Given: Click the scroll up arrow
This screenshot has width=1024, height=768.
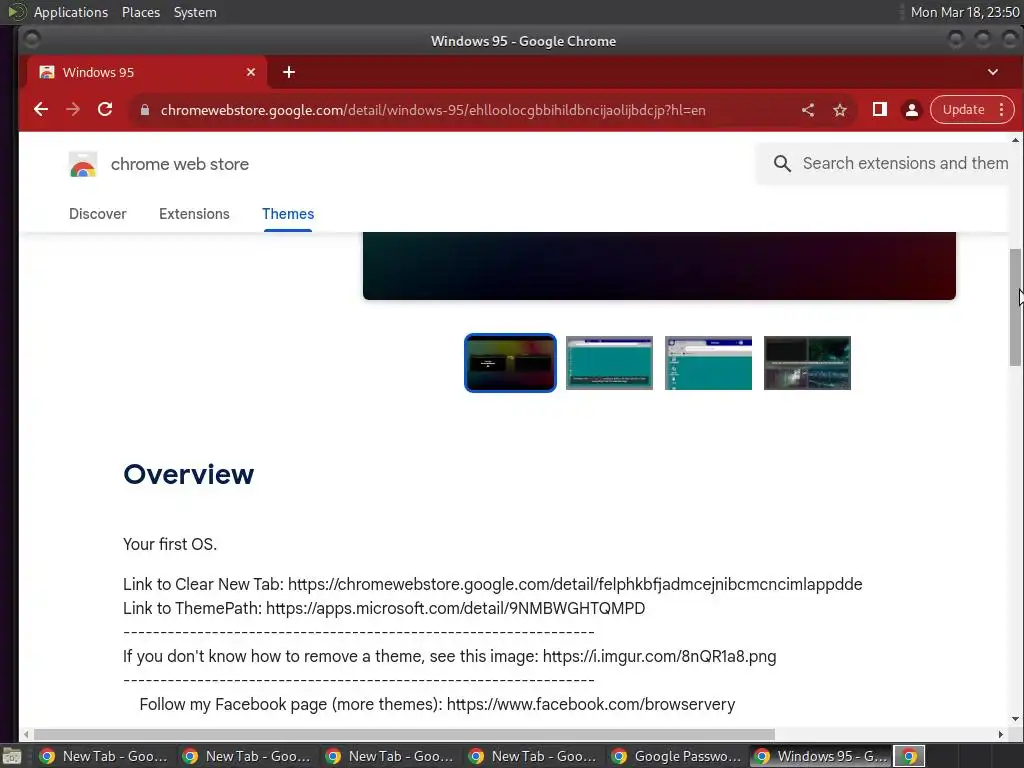Looking at the screenshot, I should (1015, 140).
